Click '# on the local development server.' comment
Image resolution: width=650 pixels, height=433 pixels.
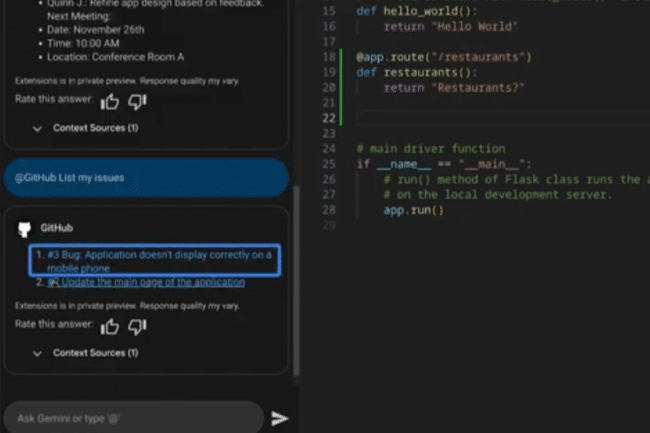497,195
